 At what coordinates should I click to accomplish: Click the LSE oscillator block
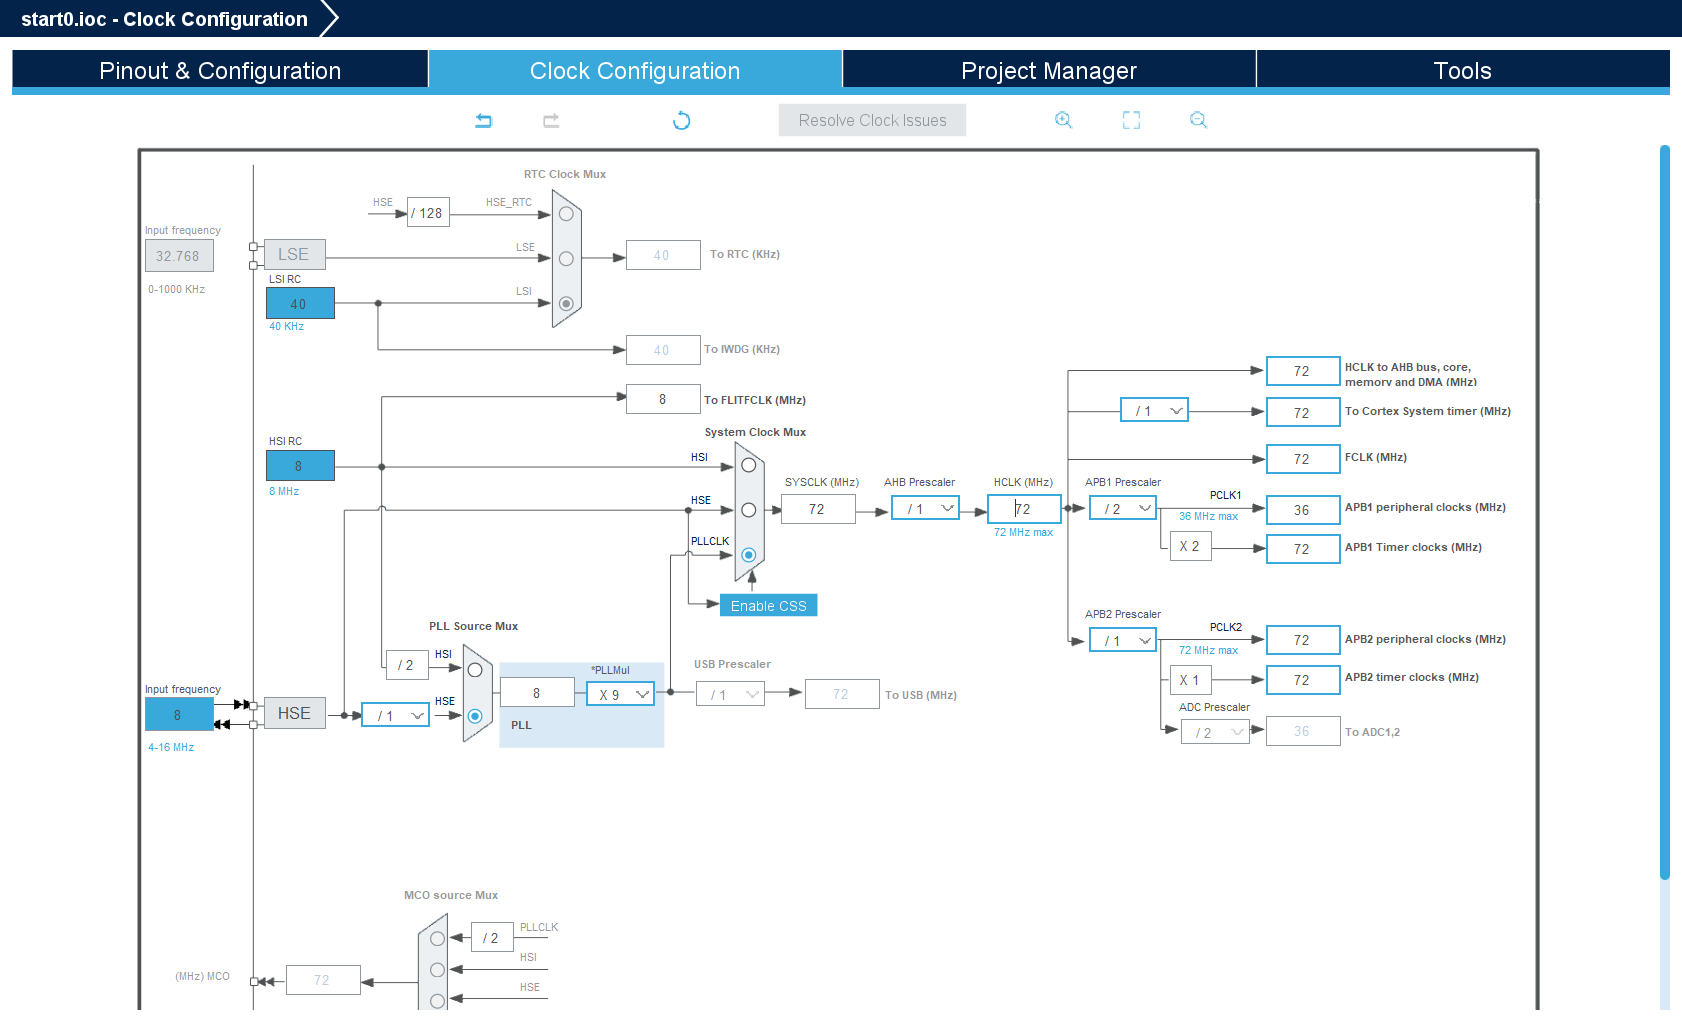click(294, 254)
